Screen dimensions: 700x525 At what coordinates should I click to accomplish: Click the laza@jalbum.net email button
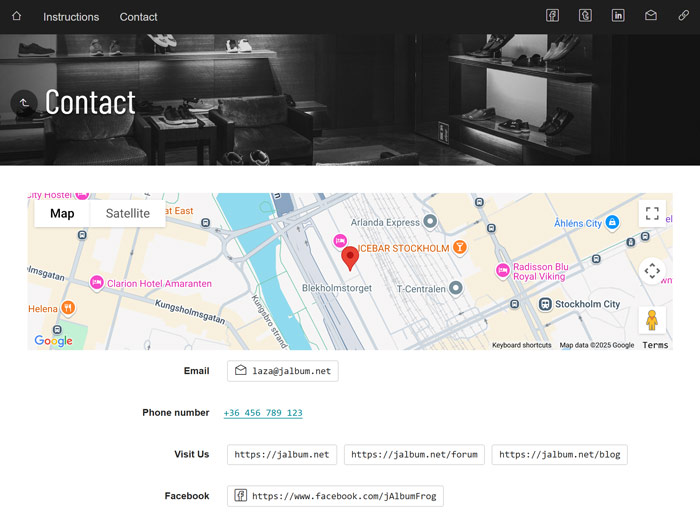[283, 371]
